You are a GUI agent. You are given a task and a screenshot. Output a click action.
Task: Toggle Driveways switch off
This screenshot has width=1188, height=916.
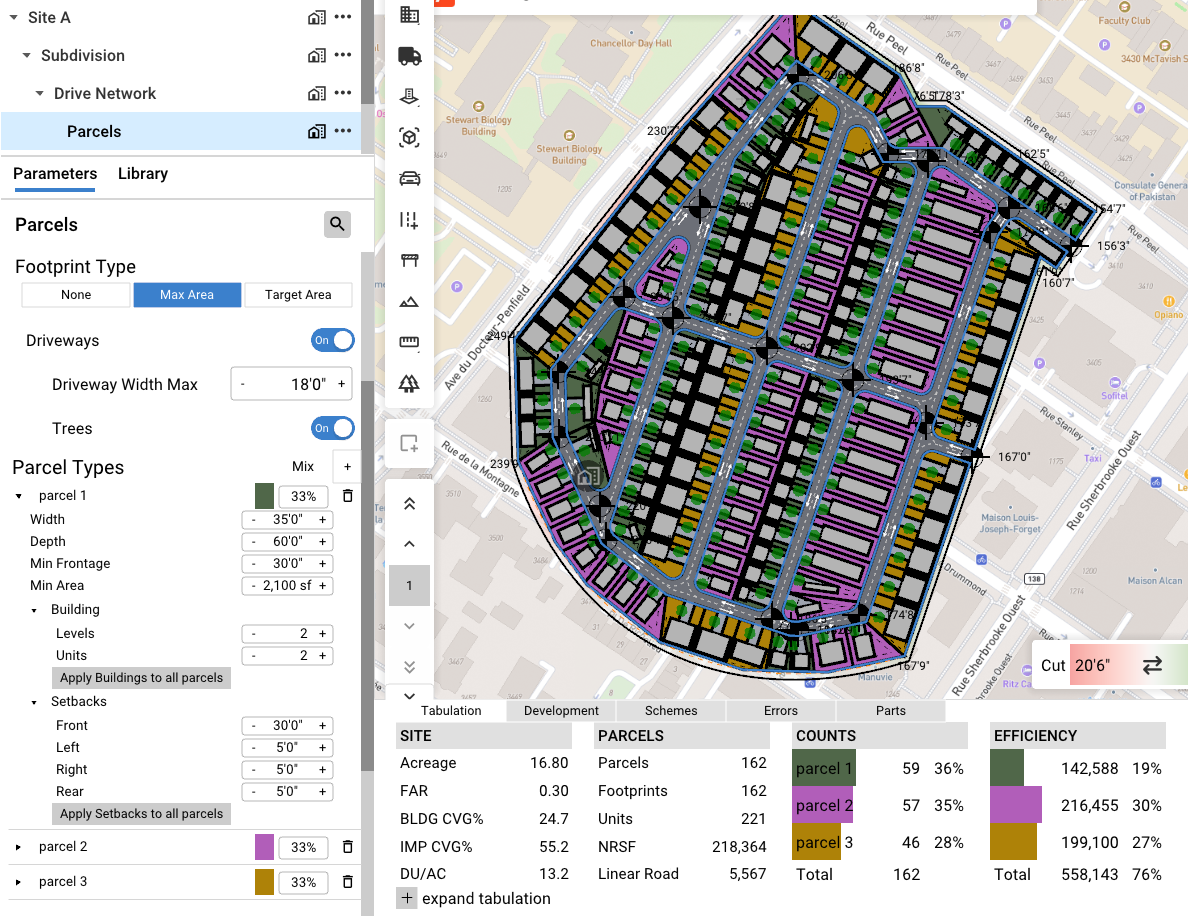tap(333, 340)
